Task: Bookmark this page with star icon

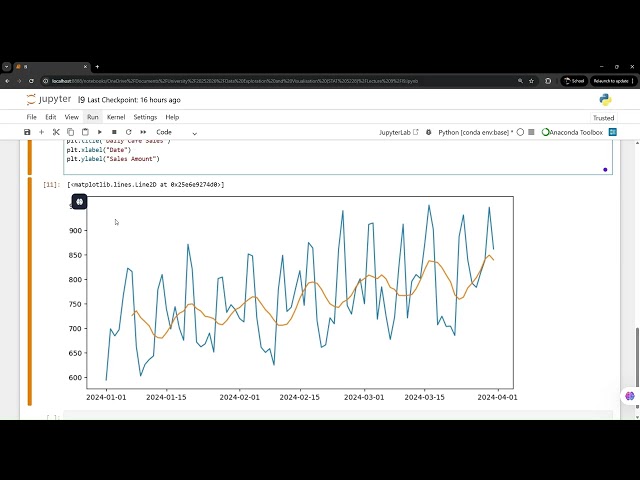Action: pyautogui.click(x=531, y=81)
